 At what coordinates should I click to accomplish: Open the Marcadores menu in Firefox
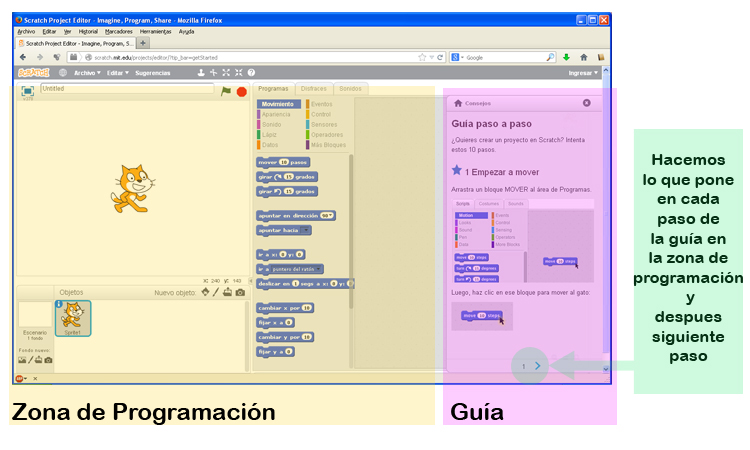(x=119, y=32)
